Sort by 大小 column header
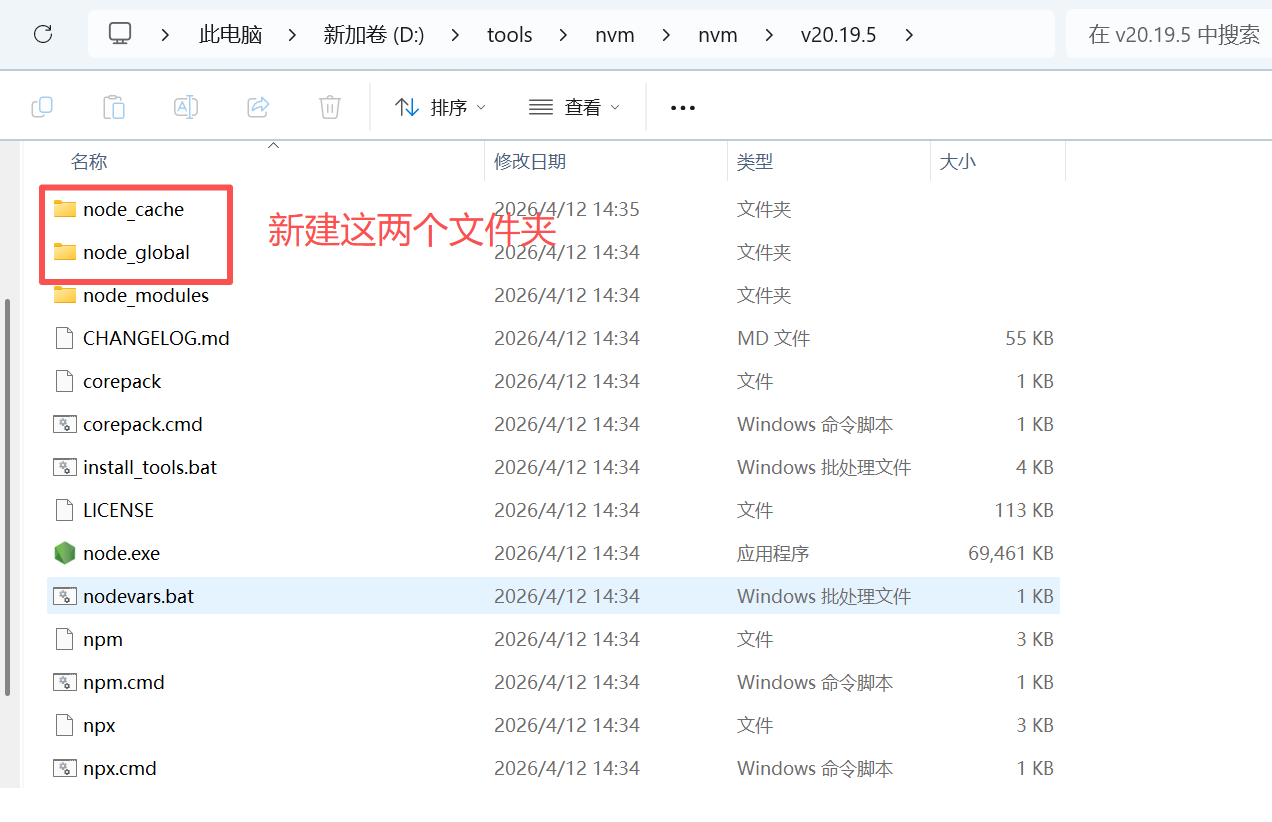 coord(958,161)
